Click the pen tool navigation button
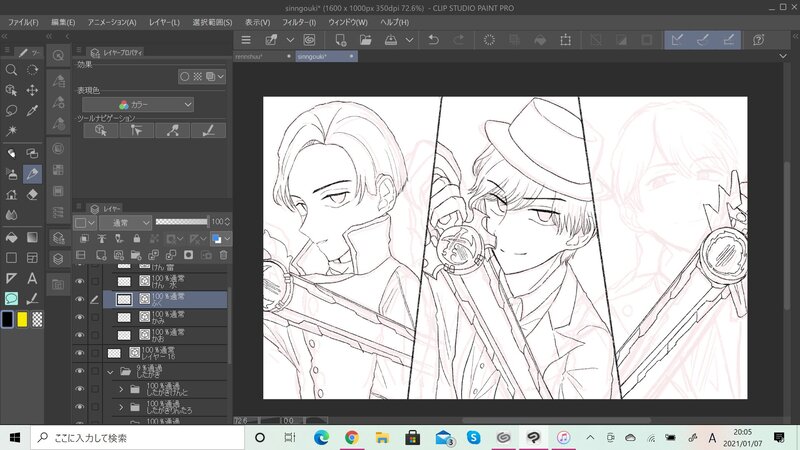 tap(208, 131)
